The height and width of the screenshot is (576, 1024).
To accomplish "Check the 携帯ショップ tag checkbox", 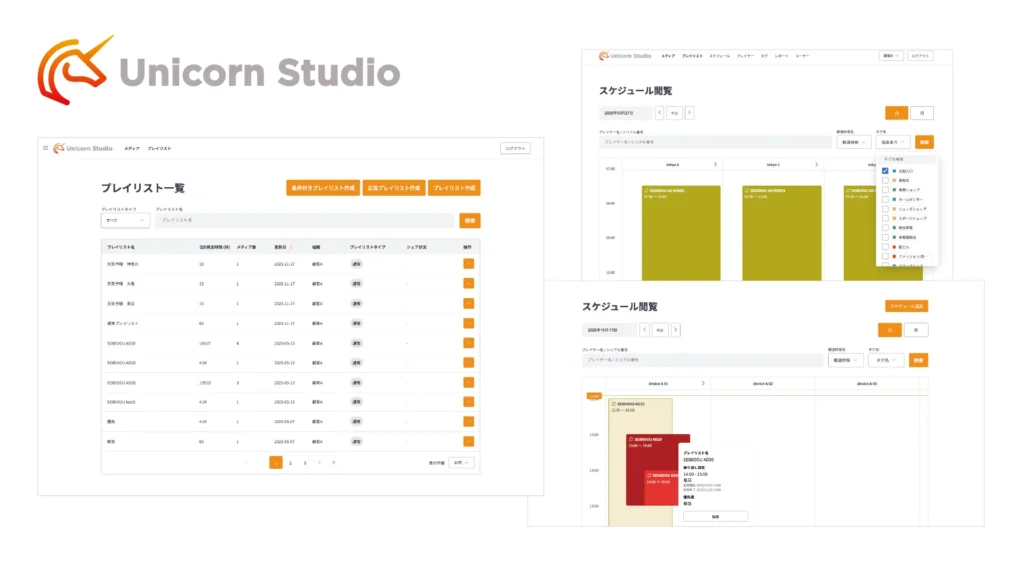I will [885, 189].
